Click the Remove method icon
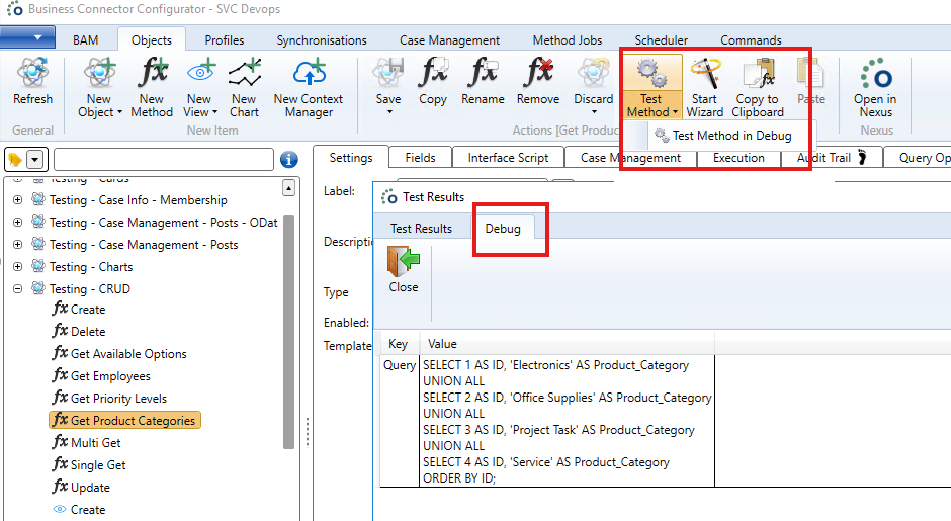The image size is (951, 521). point(538,72)
